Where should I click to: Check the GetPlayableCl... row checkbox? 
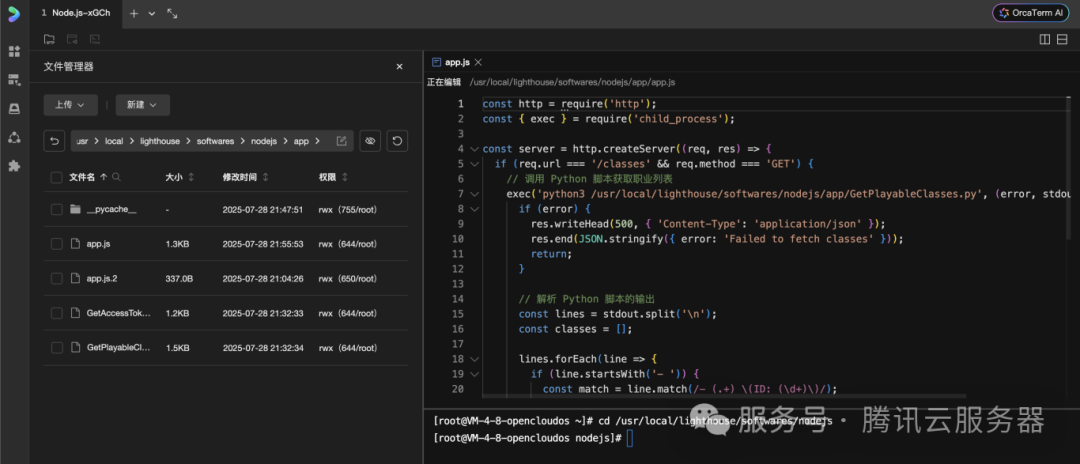click(x=56, y=348)
